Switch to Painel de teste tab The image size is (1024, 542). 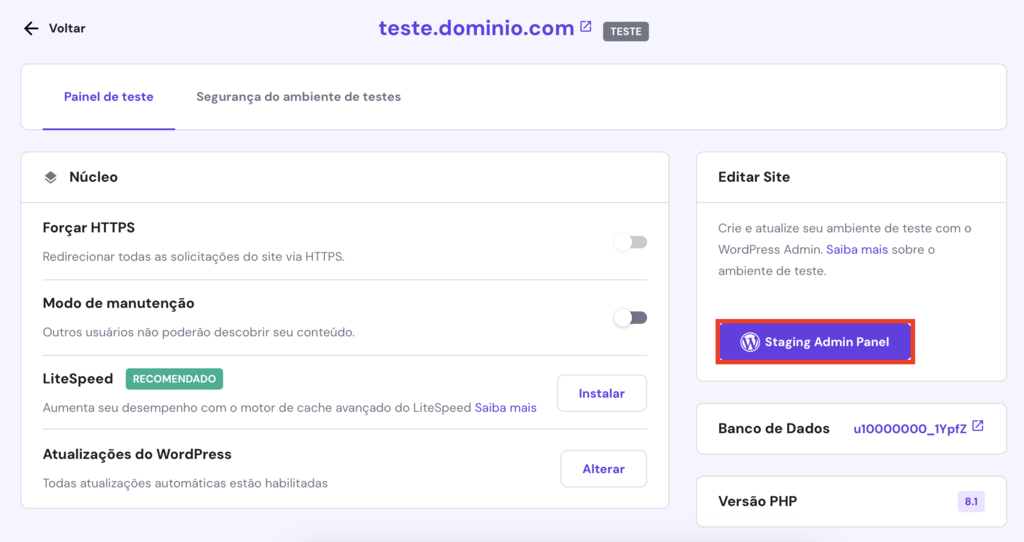[108, 97]
